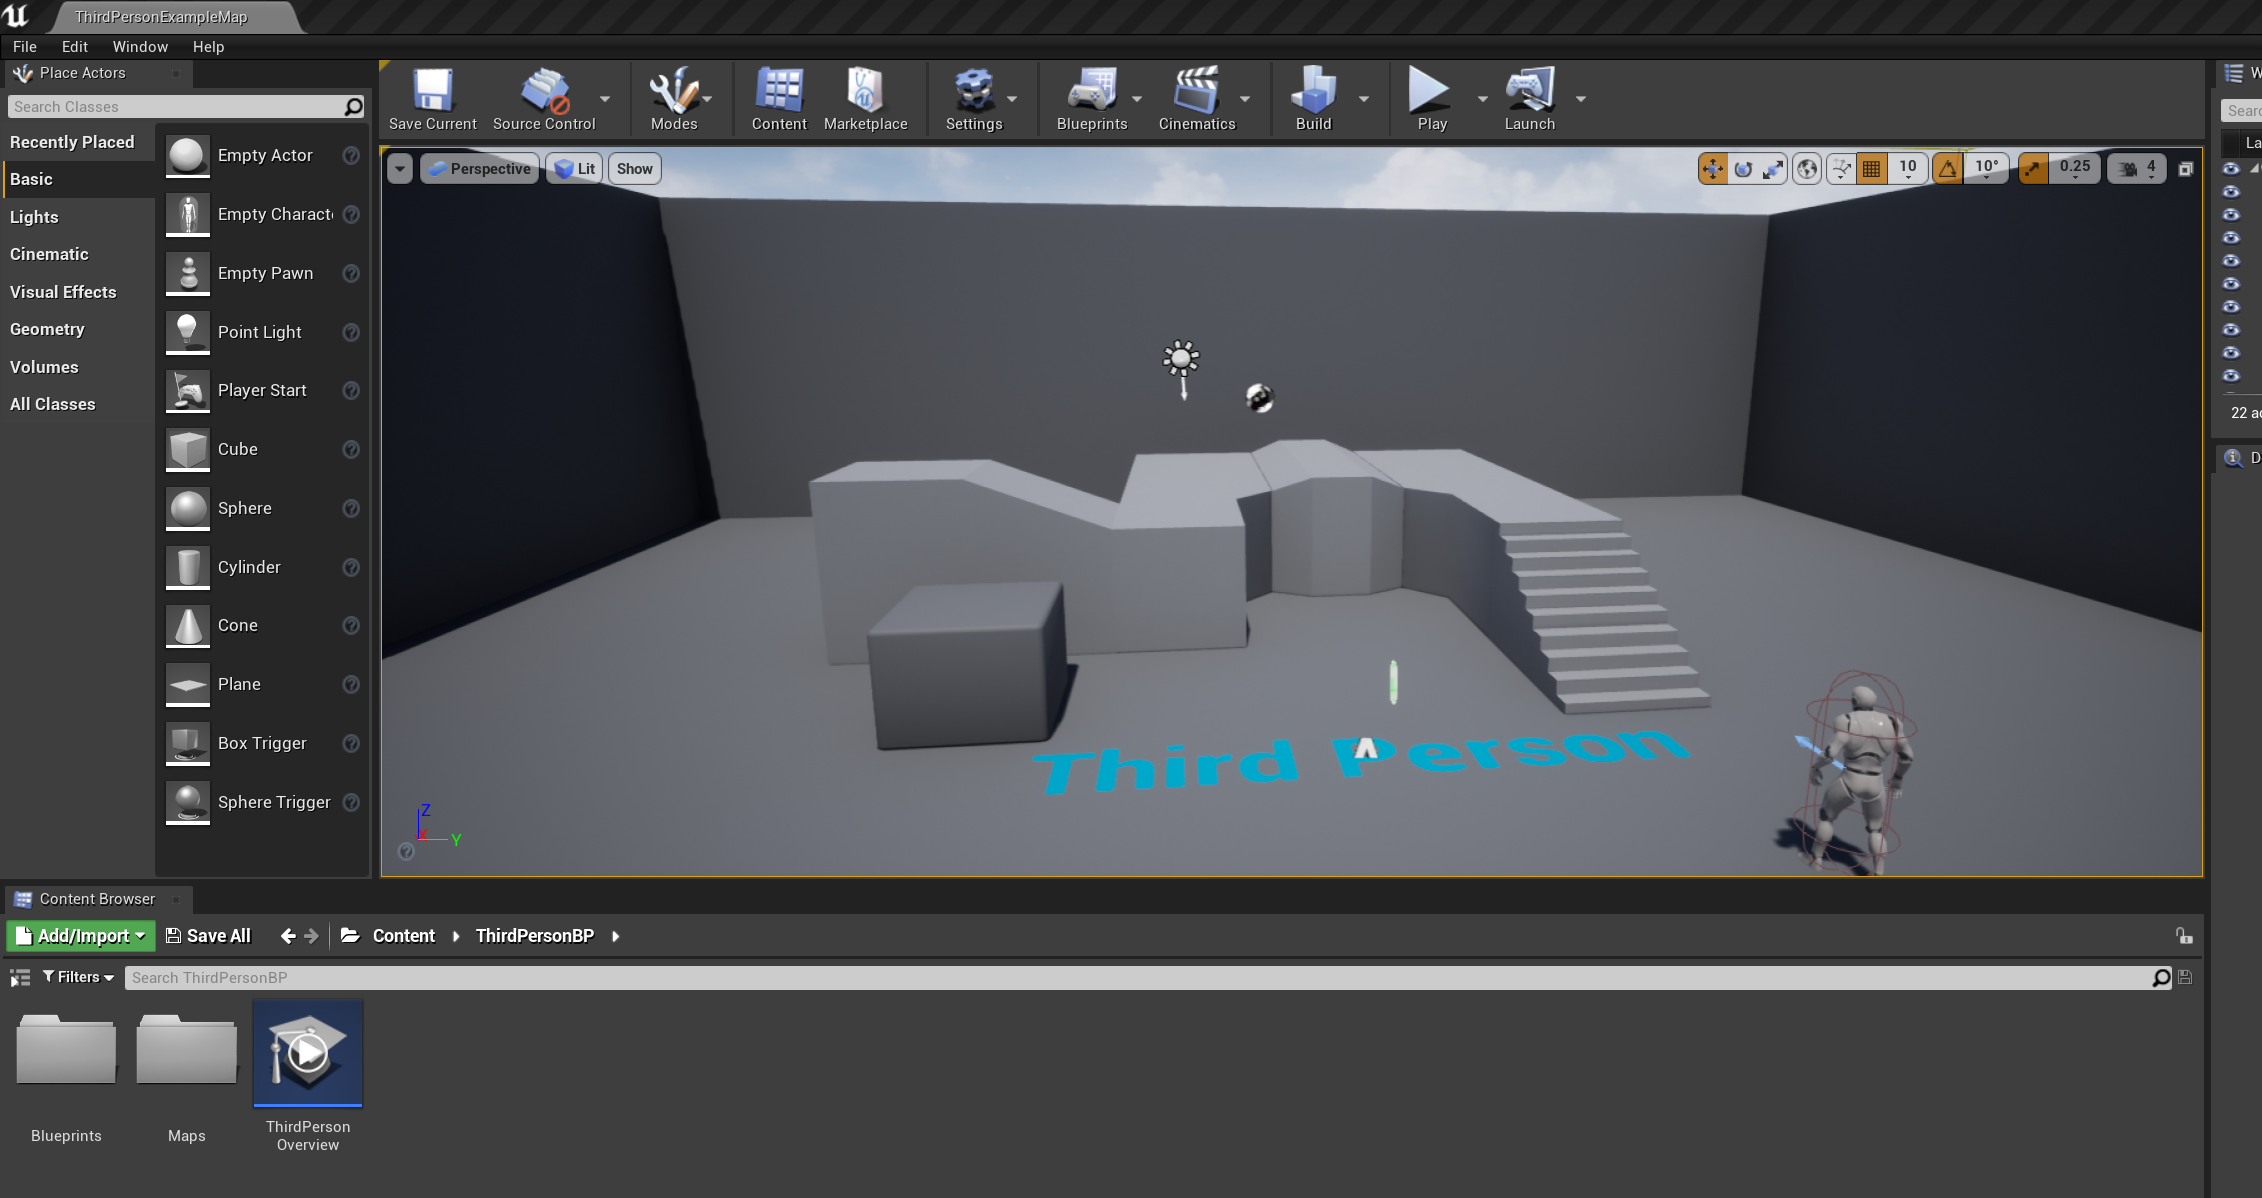Screen dimensions: 2262x1198
Task: Toggle the sources panel in Content Browser
Action: pyautogui.click(x=20, y=978)
